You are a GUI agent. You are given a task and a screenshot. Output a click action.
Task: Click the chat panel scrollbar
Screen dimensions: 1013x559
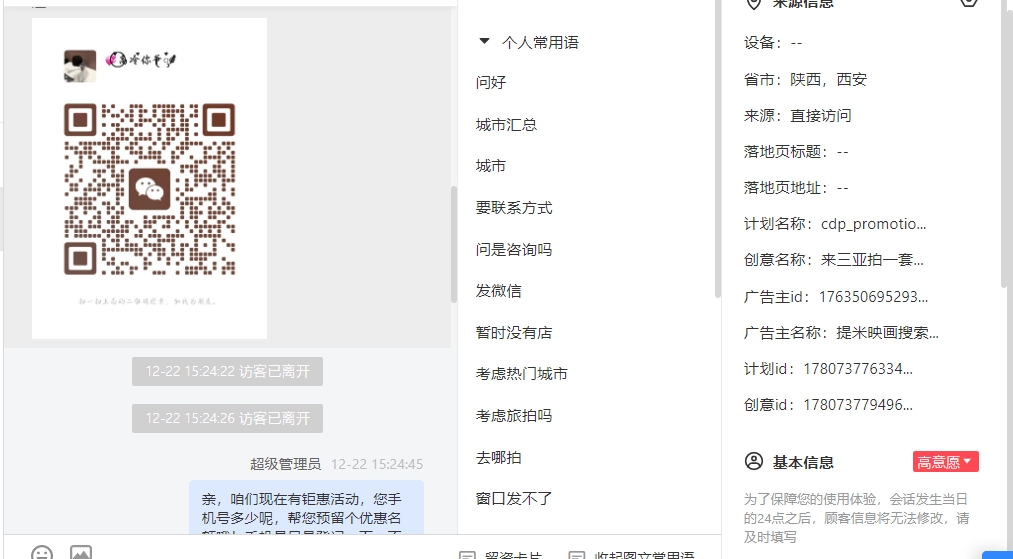coord(454,244)
